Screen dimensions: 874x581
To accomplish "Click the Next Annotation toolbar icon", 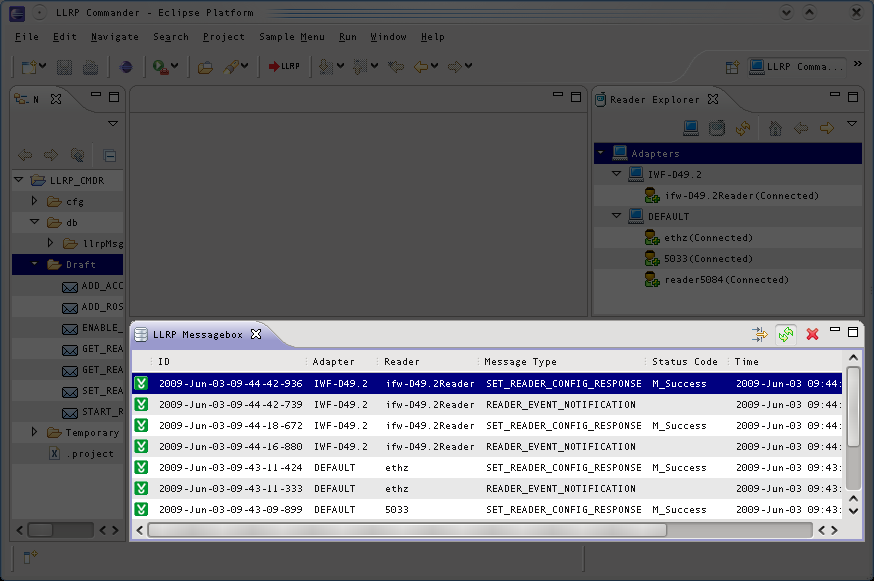I will (327, 67).
